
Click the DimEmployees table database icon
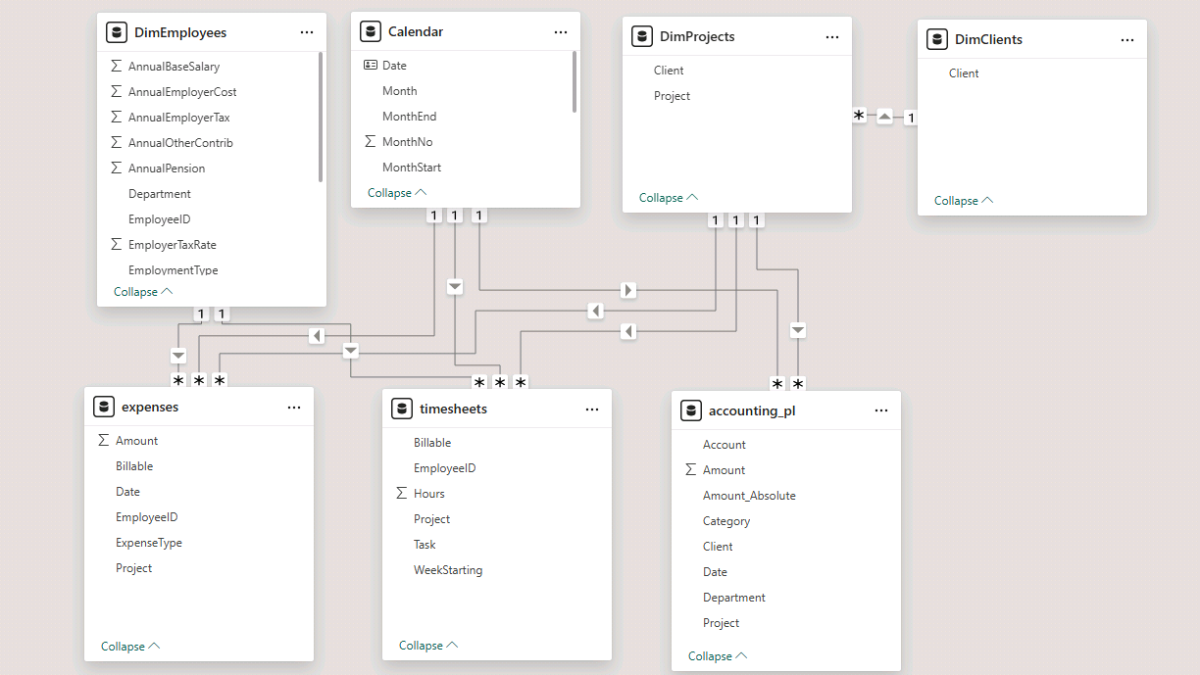117,33
